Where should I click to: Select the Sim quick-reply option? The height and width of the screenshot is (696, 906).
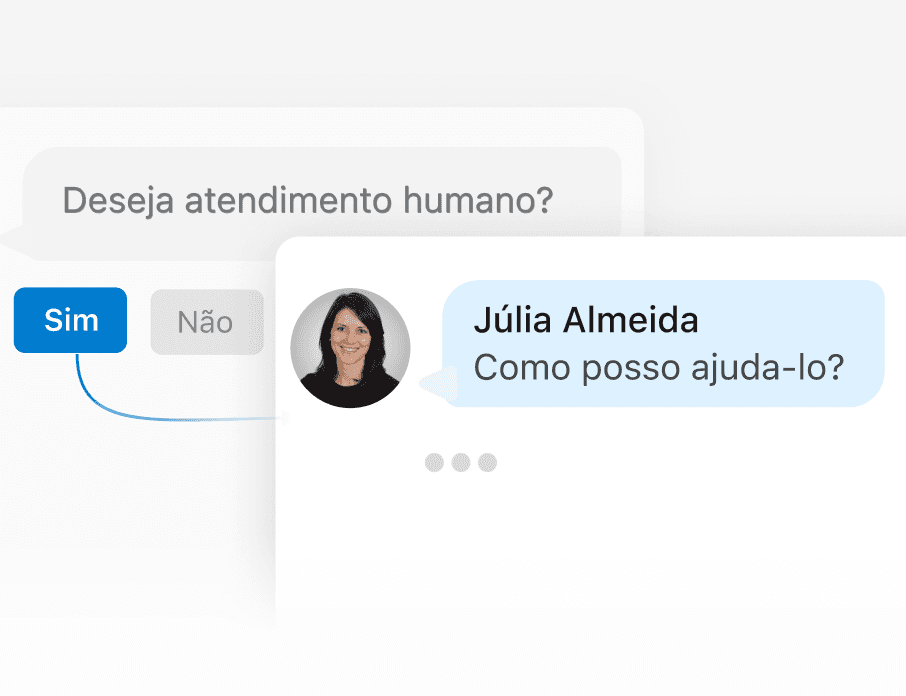point(70,320)
